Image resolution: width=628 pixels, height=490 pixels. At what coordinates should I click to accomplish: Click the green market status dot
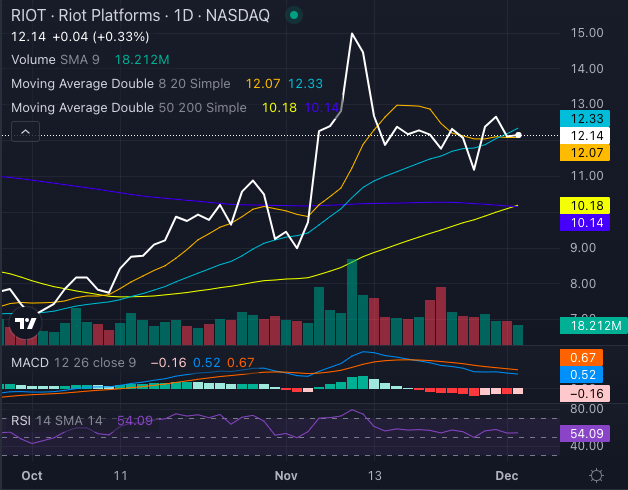[292, 16]
